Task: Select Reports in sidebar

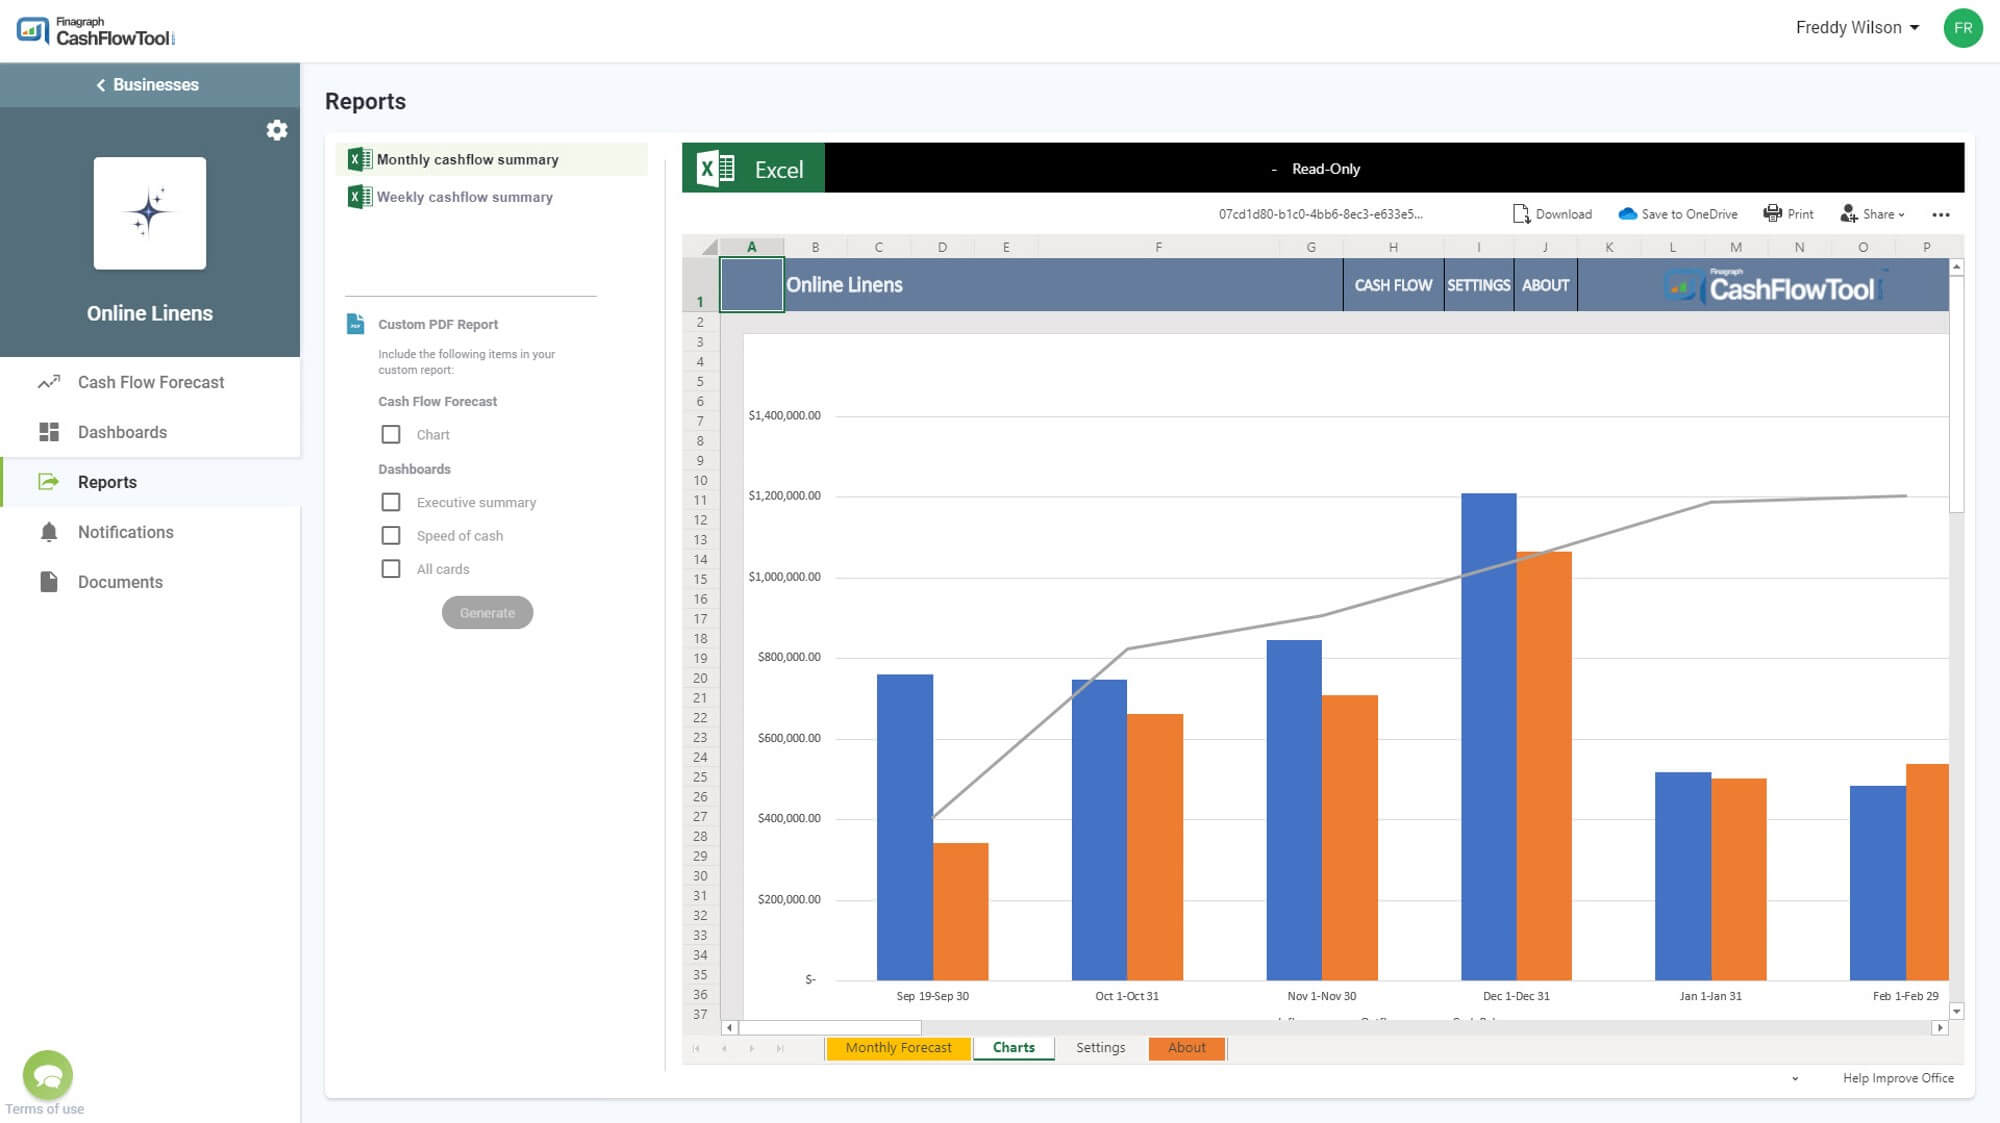Action: (150, 482)
